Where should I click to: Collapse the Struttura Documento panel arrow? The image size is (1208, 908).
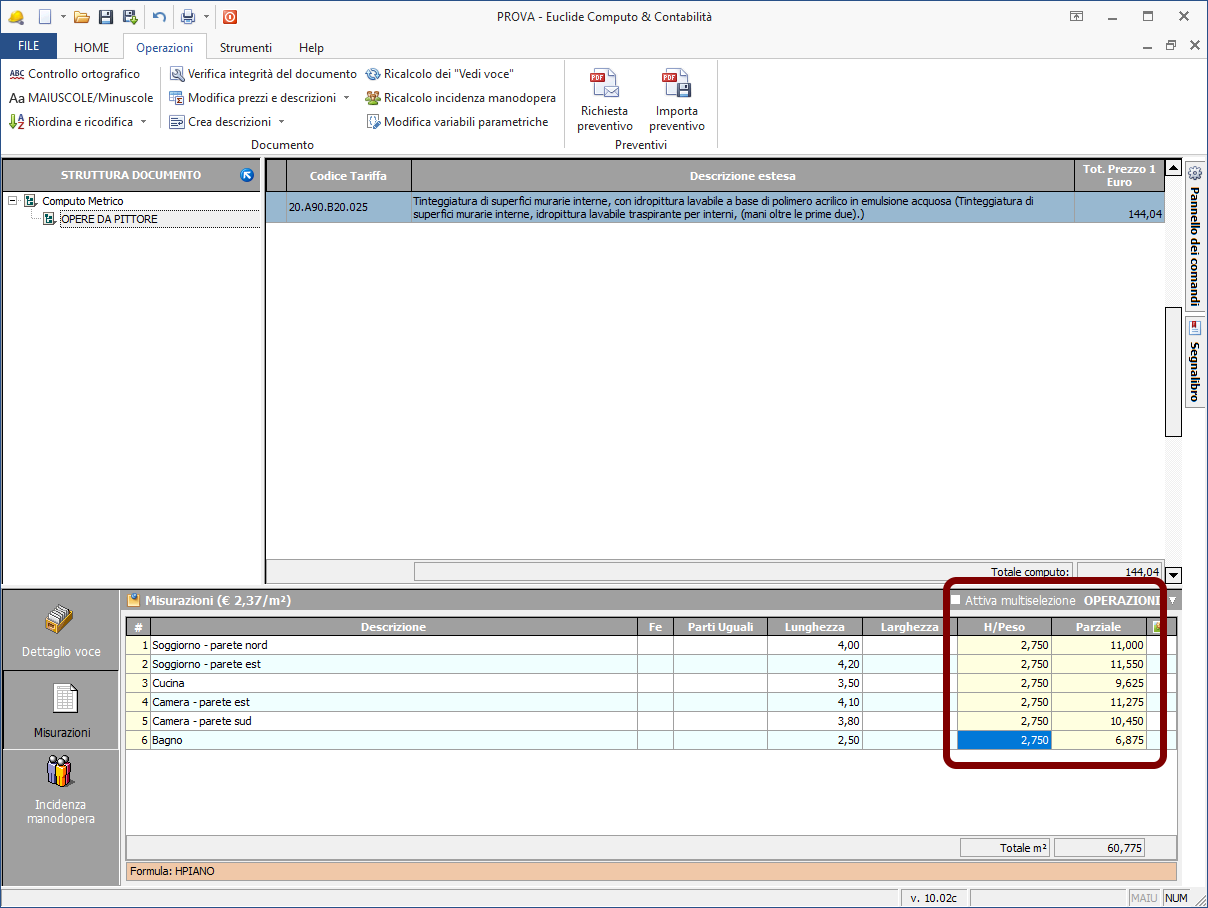(247, 175)
